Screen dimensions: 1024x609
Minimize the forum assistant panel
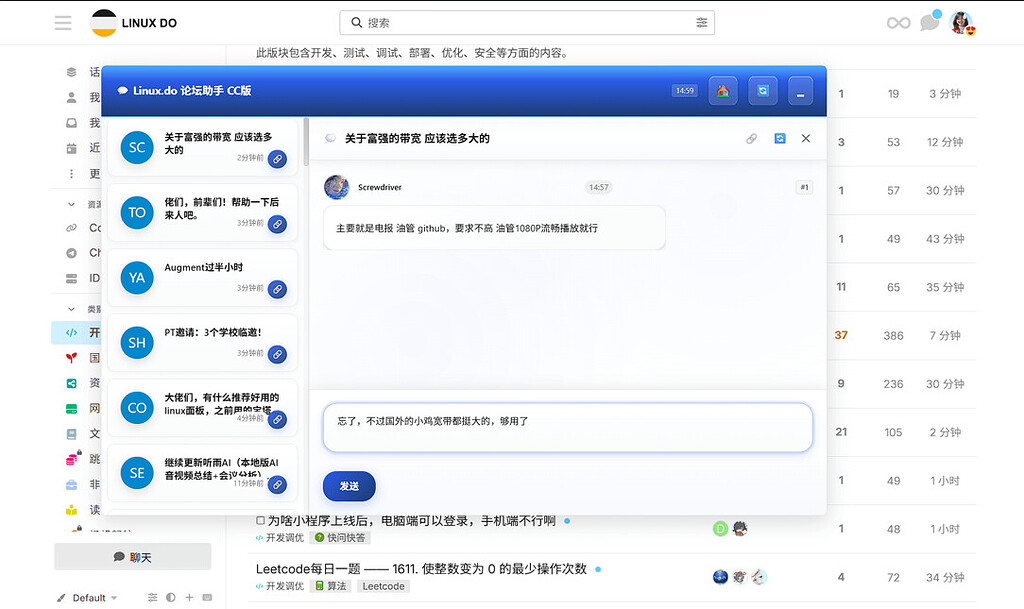(800, 91)
